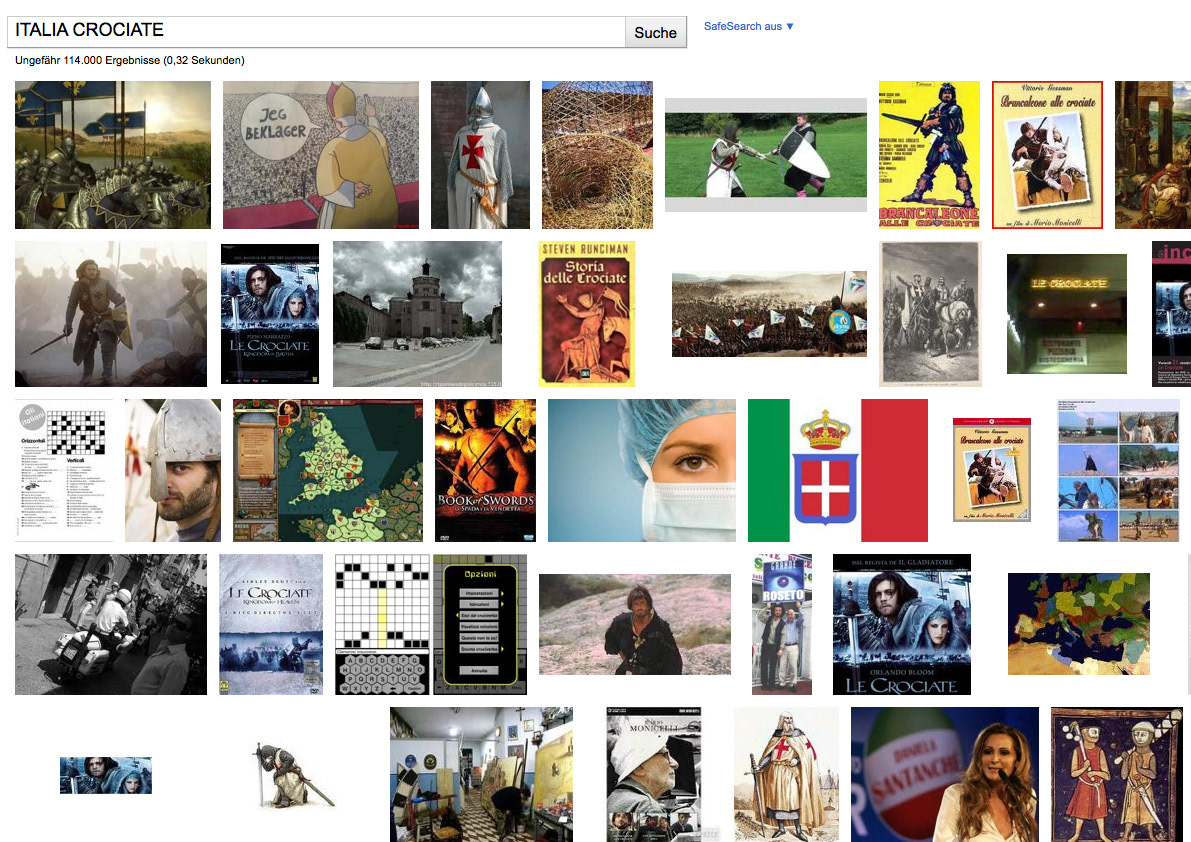Open the Ridley Scott Le Crociate snowy cover
This screenshot has height=842, width=1191.
click(x=270, y=624)
